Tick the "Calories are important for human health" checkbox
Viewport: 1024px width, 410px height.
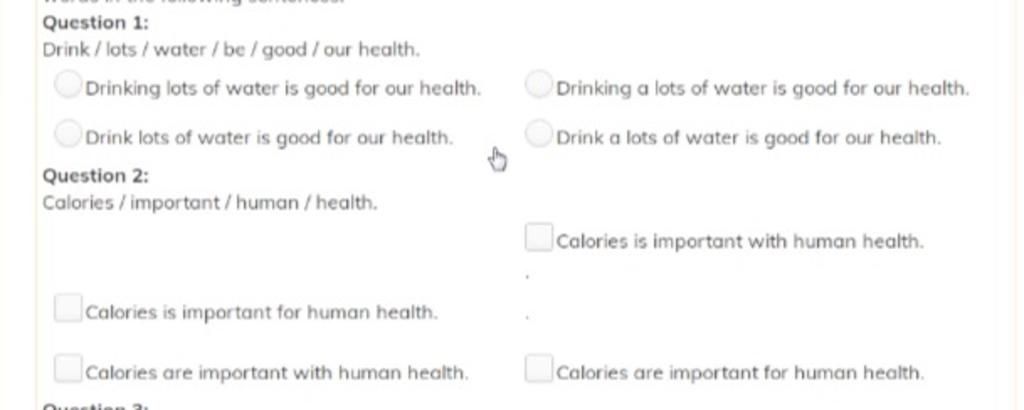pyautogui.click(x=539, y=368)
